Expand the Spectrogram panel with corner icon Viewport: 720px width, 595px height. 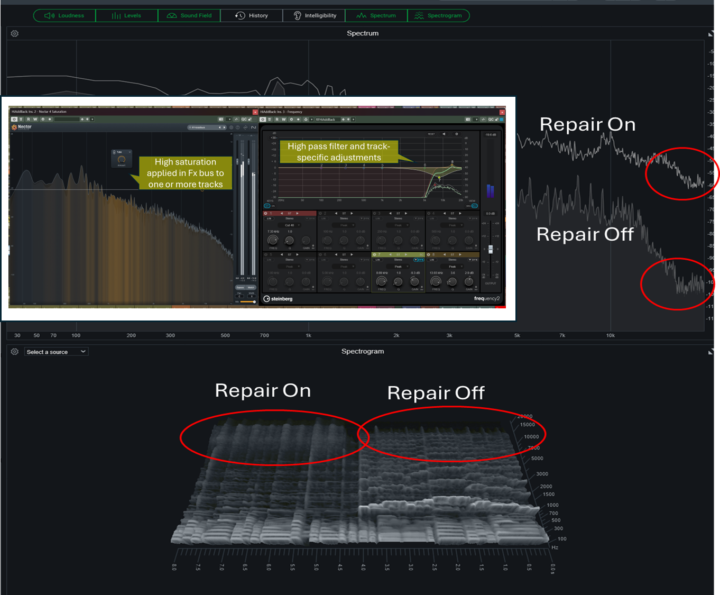click(x=711, y=352)
